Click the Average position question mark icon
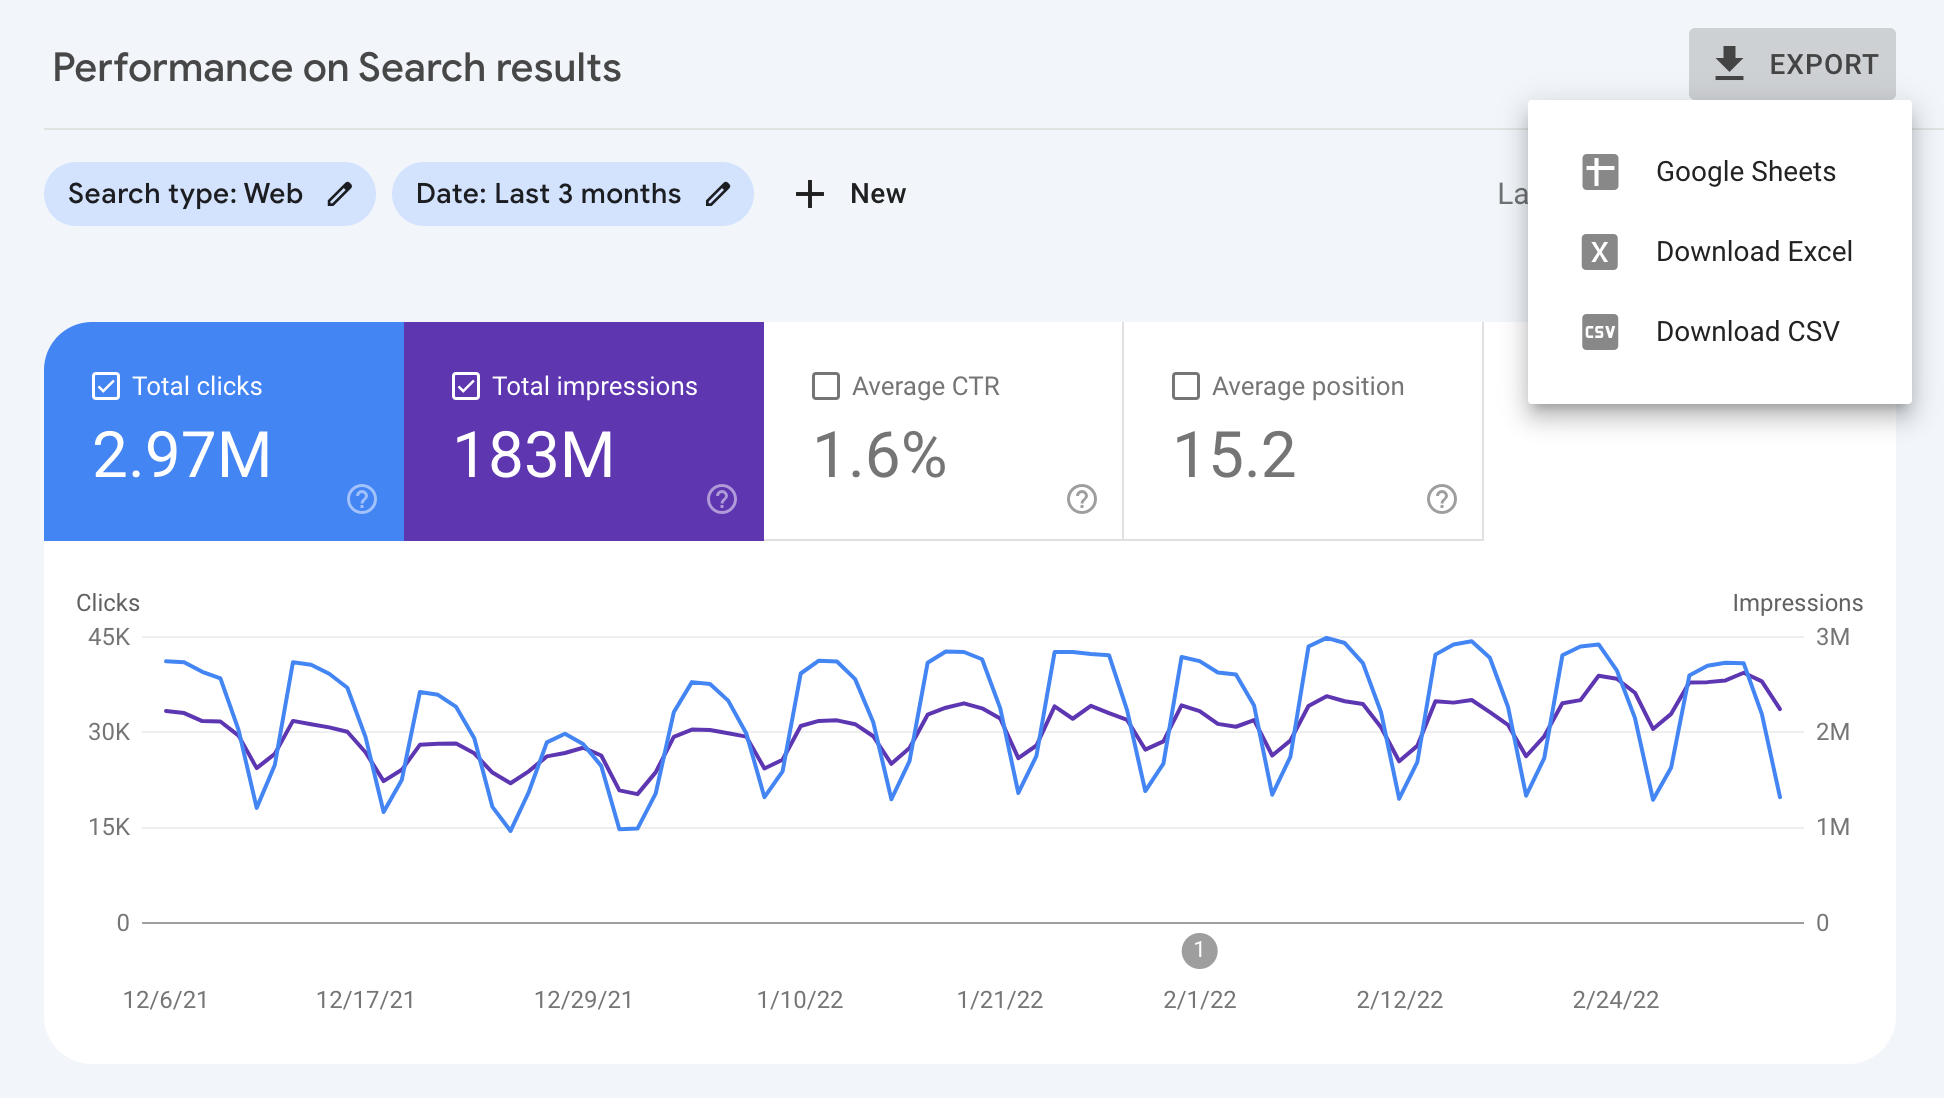The width and height of the screenshot is (1944, 1098). [1441, 500]
